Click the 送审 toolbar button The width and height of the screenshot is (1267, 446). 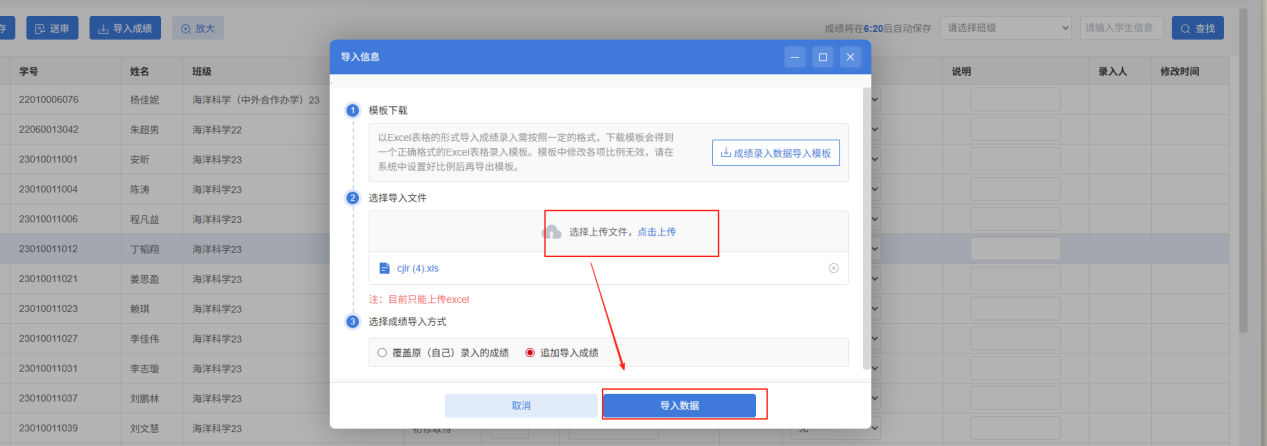tap(52, 28)
